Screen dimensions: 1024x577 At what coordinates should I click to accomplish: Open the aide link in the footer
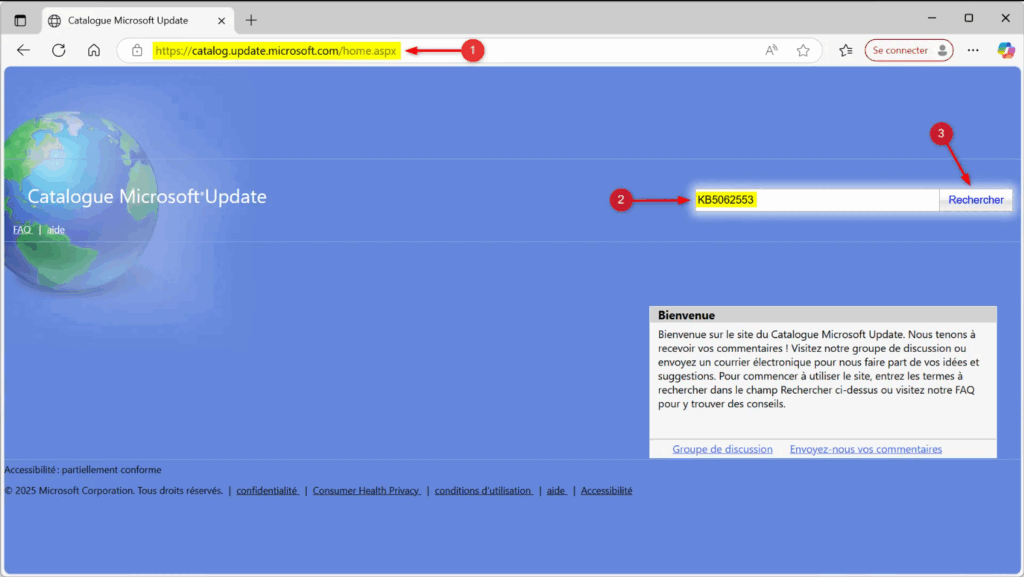[556, 490]
